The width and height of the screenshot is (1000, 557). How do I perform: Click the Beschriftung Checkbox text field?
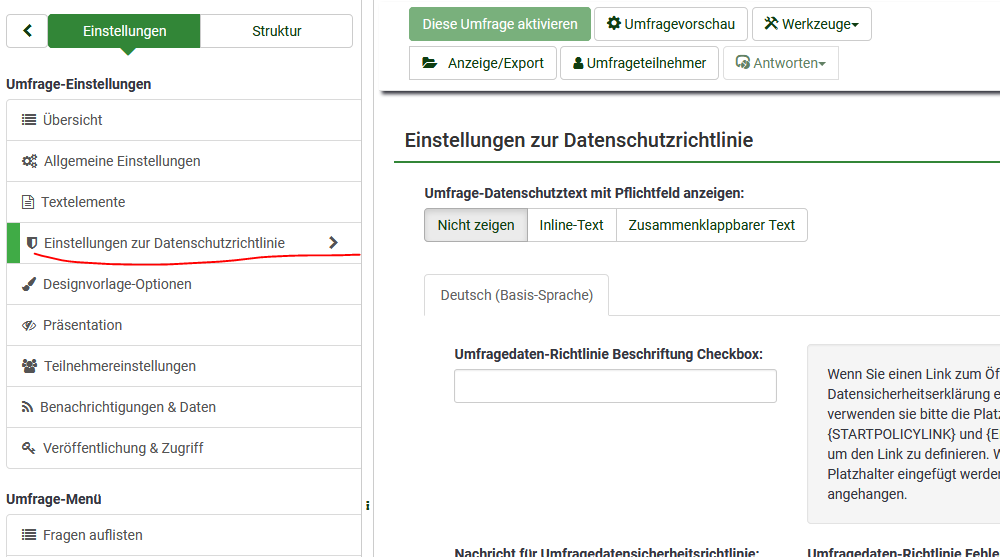click(615, 386)
